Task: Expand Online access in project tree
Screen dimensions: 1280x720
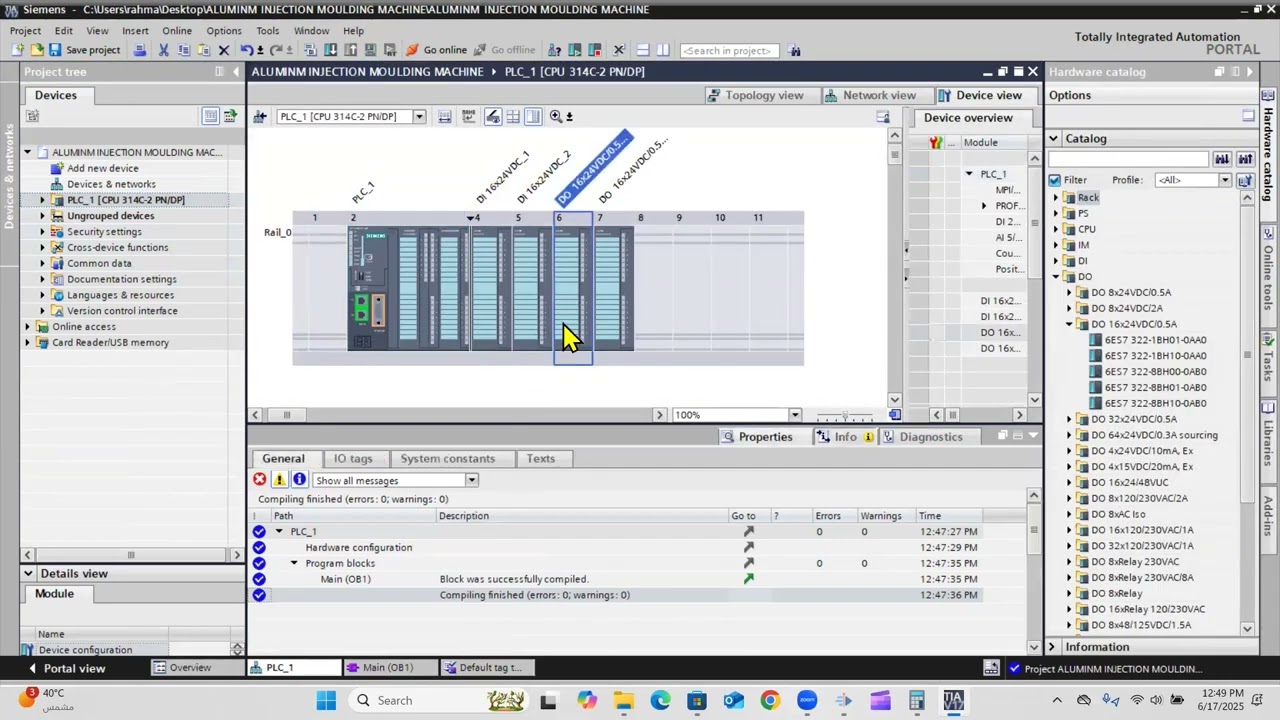Action: pyautogui.click(x=28, y=327)
